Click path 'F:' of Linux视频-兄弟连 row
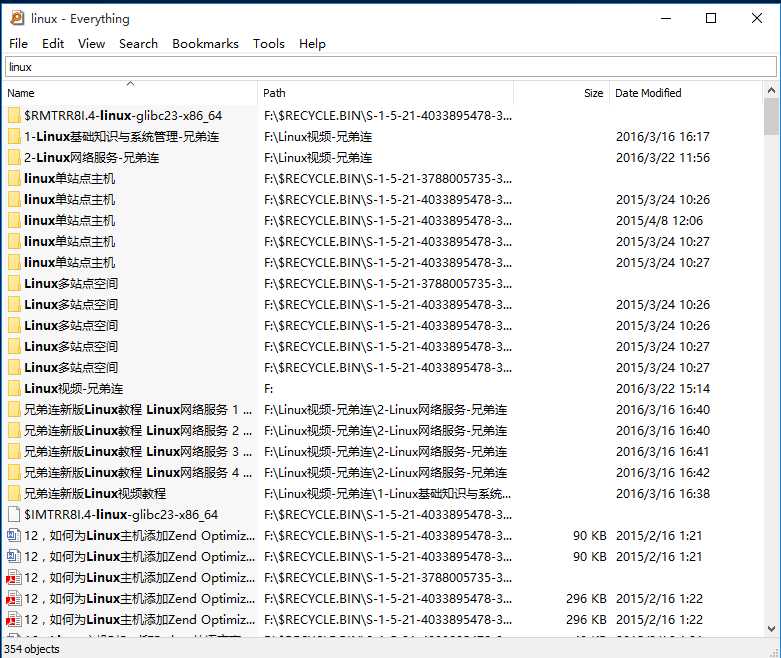 (x=268, y=389)
